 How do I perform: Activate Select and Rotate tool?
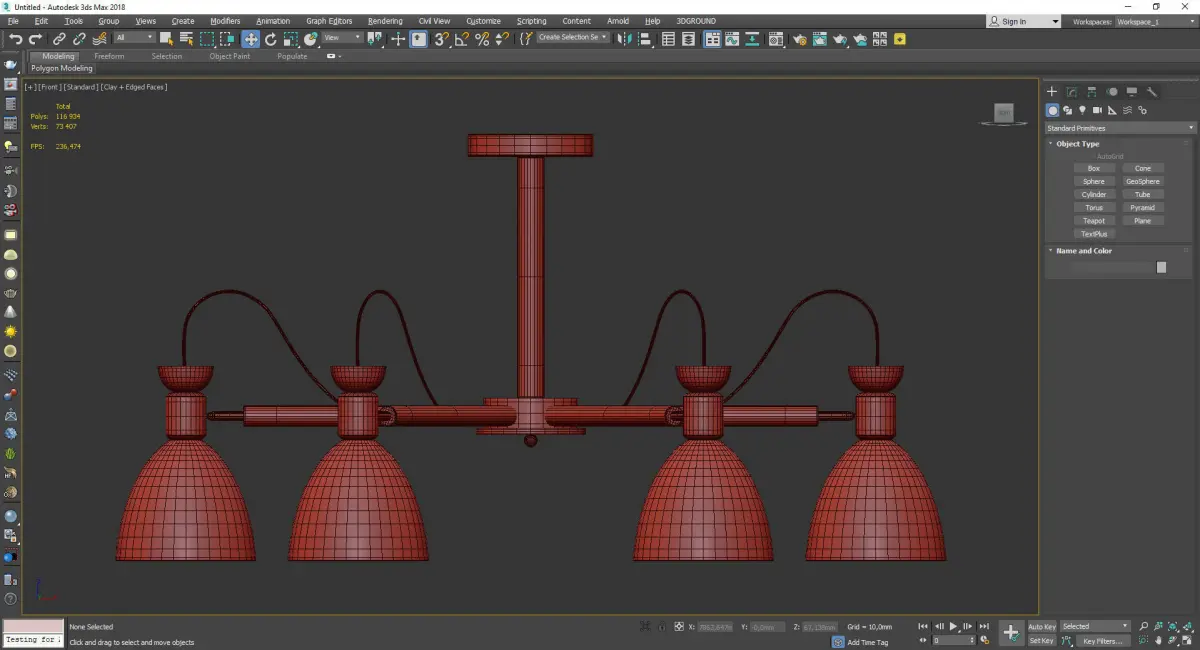(270, 39)
